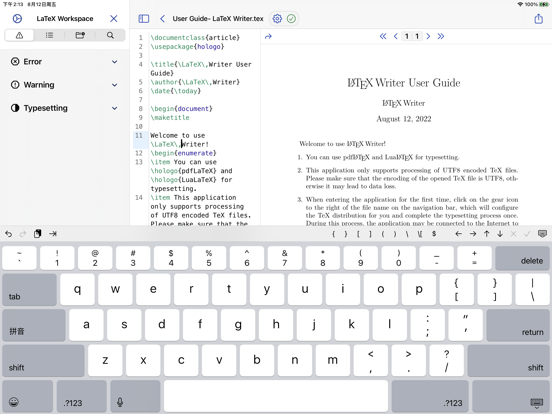Screen dimensions: 552x414
Task: Tap the space bar
Action: coord(276,396)
